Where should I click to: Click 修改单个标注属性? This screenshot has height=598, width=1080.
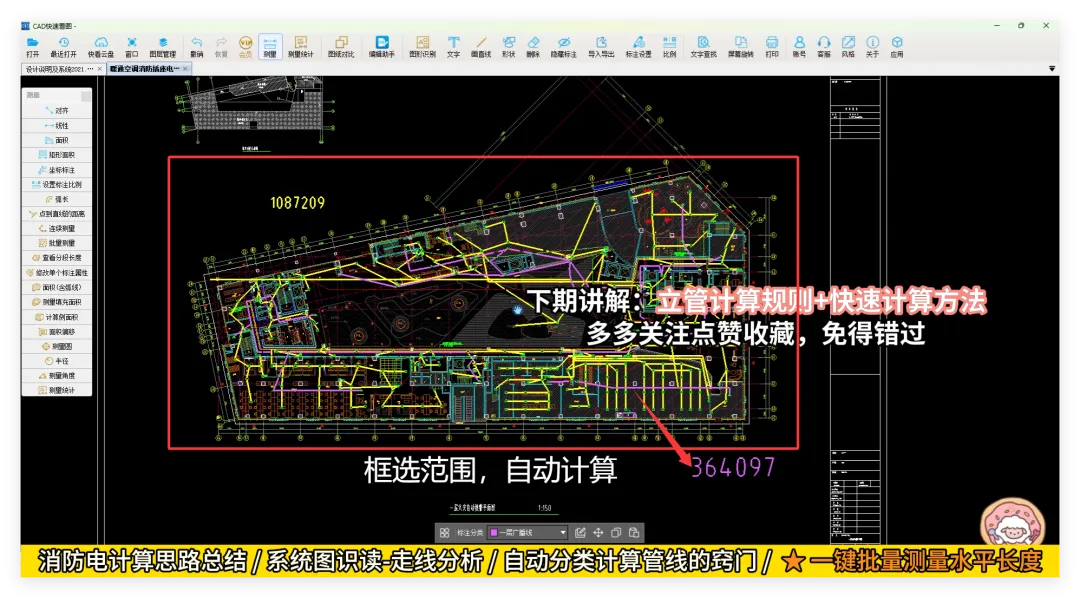click(x=56, y=273)
